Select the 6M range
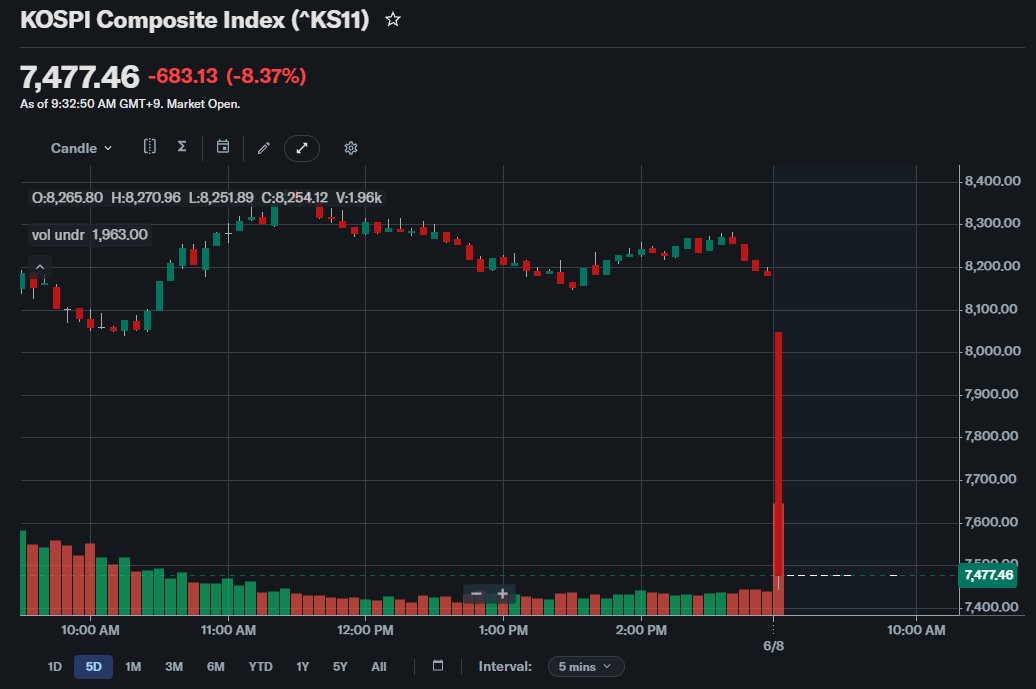Image resolution: width=1036 pixels, height=689 pixels. (x=215, y=667)
